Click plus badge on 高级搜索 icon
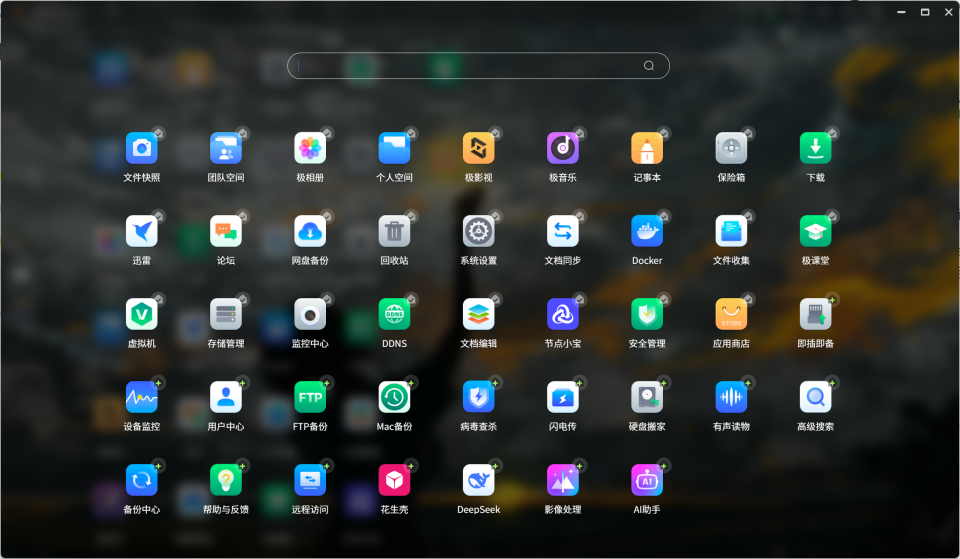The width and height of the screenshot is (960, 559). click(833, 383)
